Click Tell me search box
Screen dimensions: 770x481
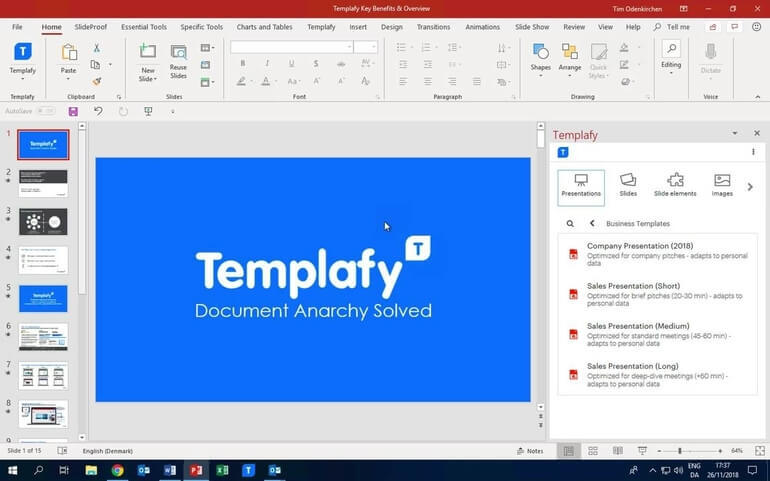click(x=672, y=27)
